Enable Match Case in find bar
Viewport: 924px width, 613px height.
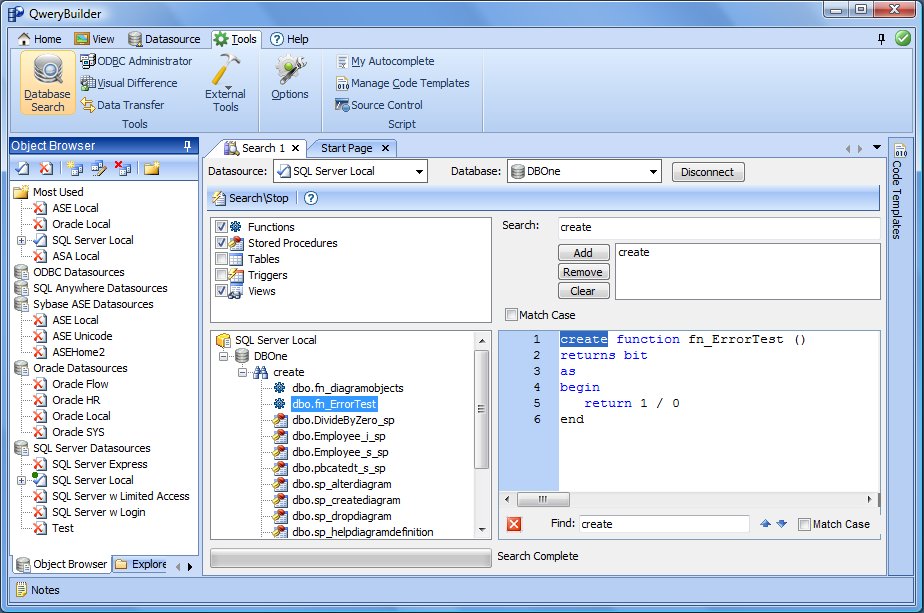pos(804,524)
